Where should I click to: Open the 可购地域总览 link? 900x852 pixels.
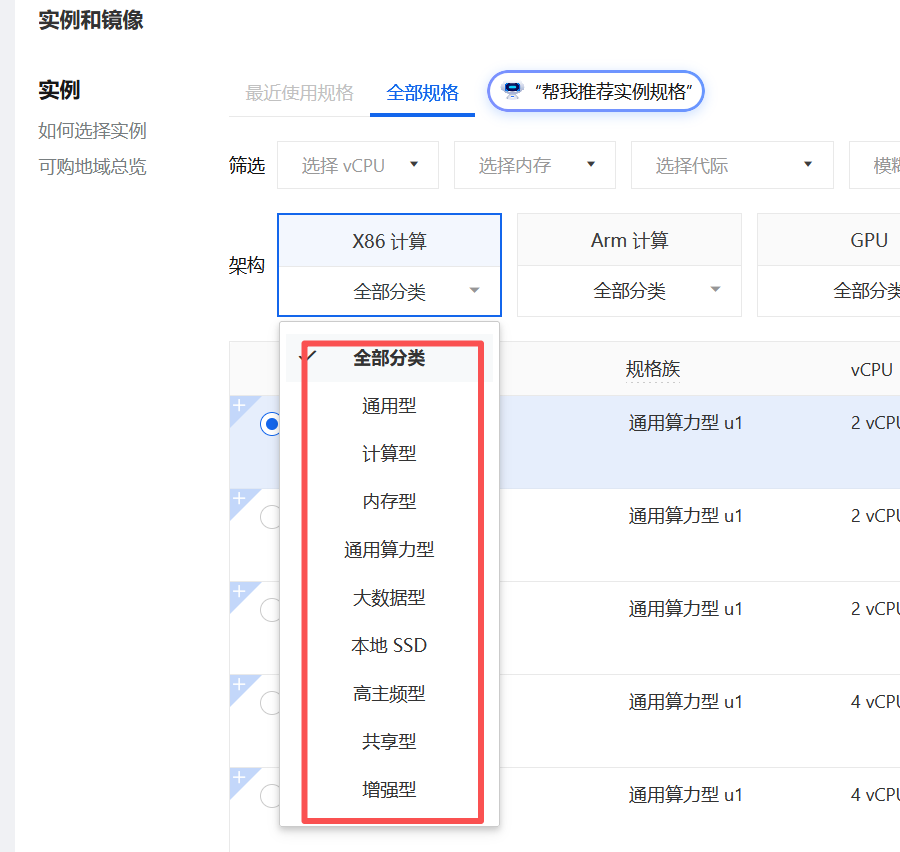tap(92, 166)
